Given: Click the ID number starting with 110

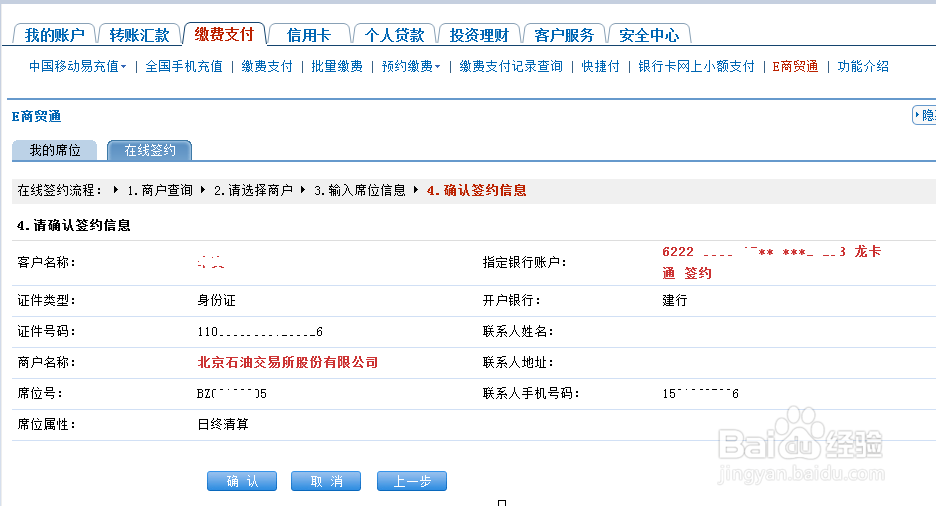Looking at the screenshot, I should coord(260,332).
